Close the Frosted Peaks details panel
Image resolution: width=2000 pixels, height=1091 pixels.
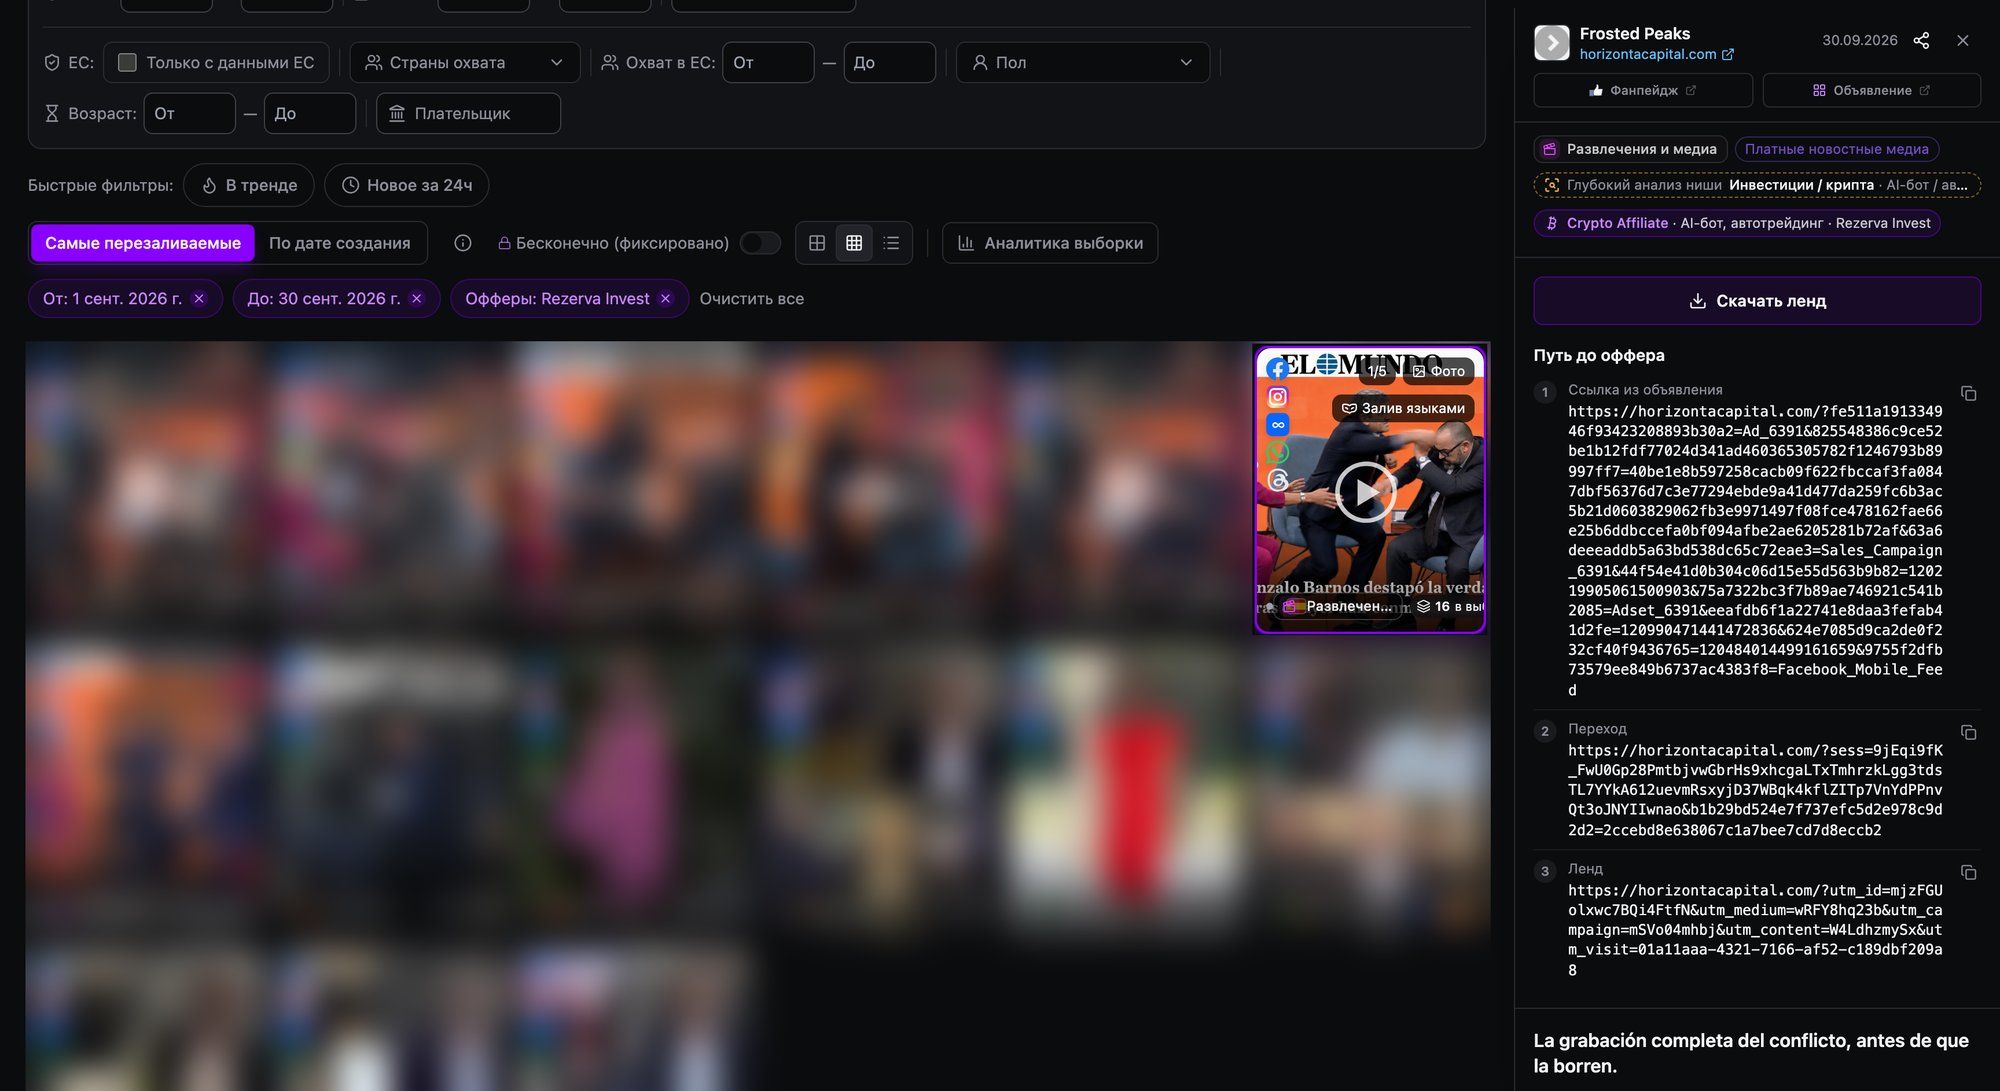(x=1963, y=40)
